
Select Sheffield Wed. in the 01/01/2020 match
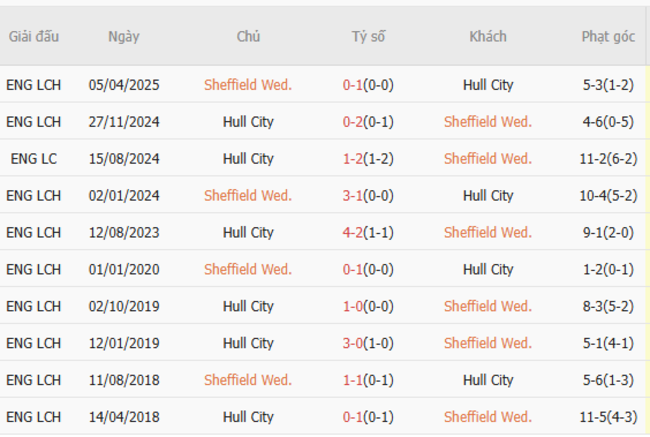[x=248, y=270]
